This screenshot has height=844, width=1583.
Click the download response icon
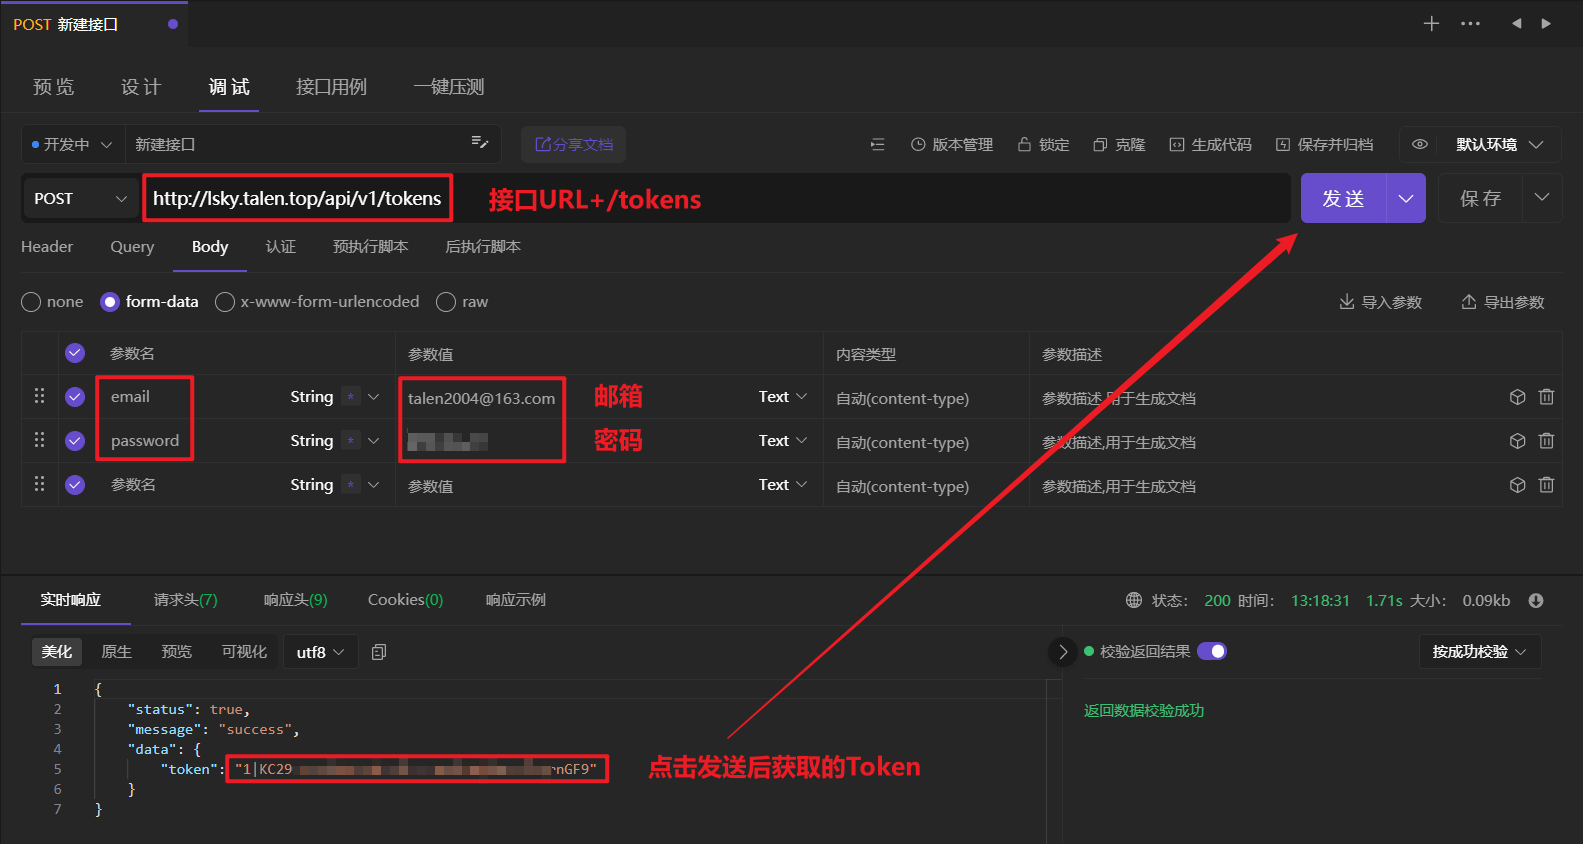tap(1536, 600)
